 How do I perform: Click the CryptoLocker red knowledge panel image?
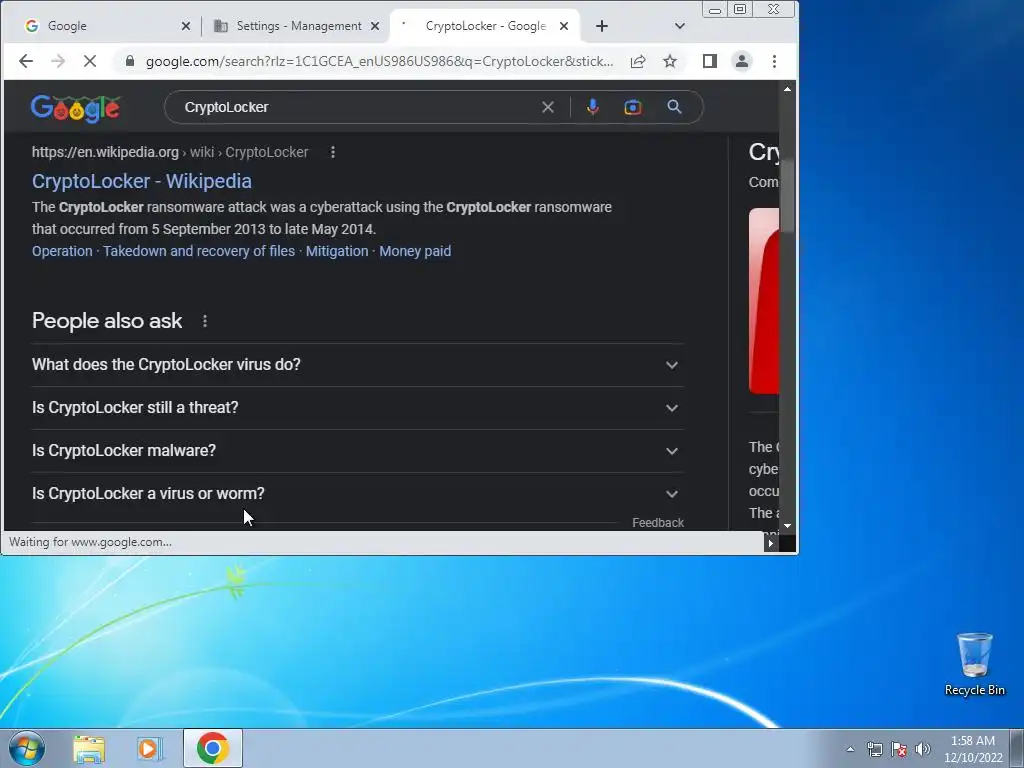[x=763, y=301]
